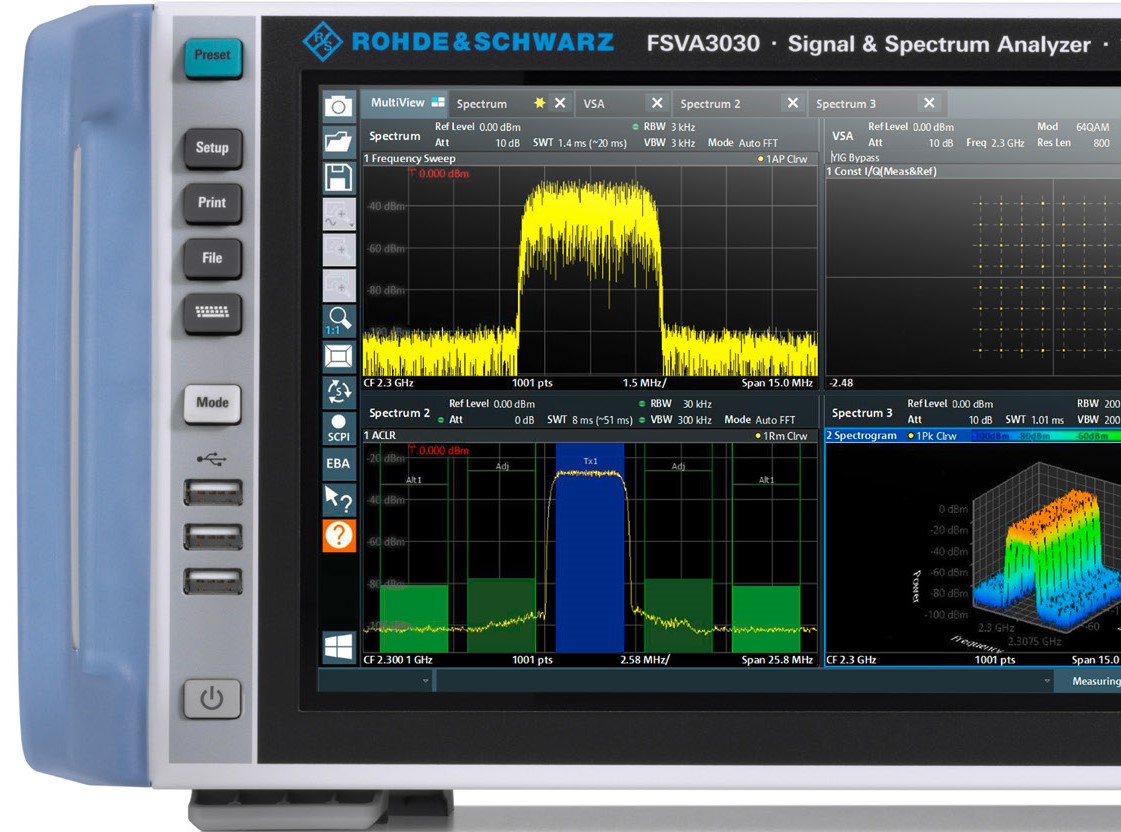The image size is (1121, 832).
Task: Click the blue Tx1 channel bar in ACLR
Action: point(589,560)
